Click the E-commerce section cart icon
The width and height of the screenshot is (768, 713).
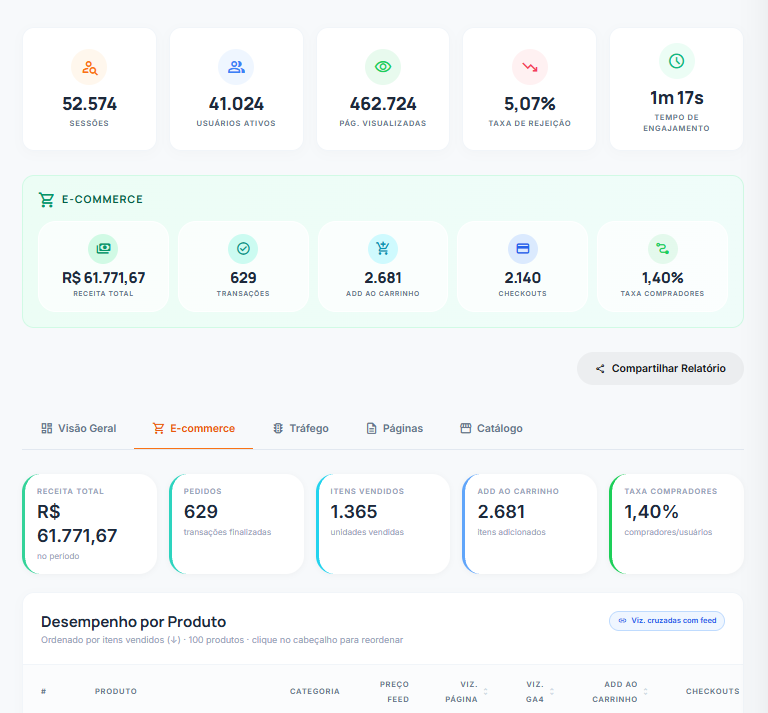click(x=47, y=199)
